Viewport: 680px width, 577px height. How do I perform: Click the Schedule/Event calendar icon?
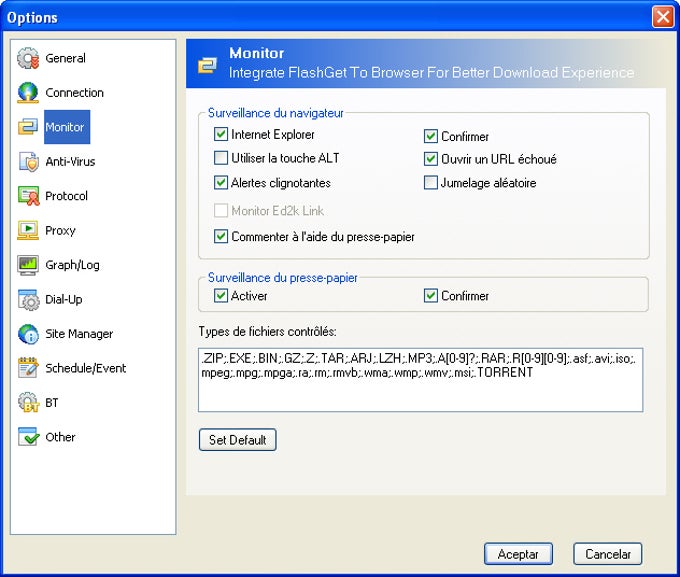(28, 368)
